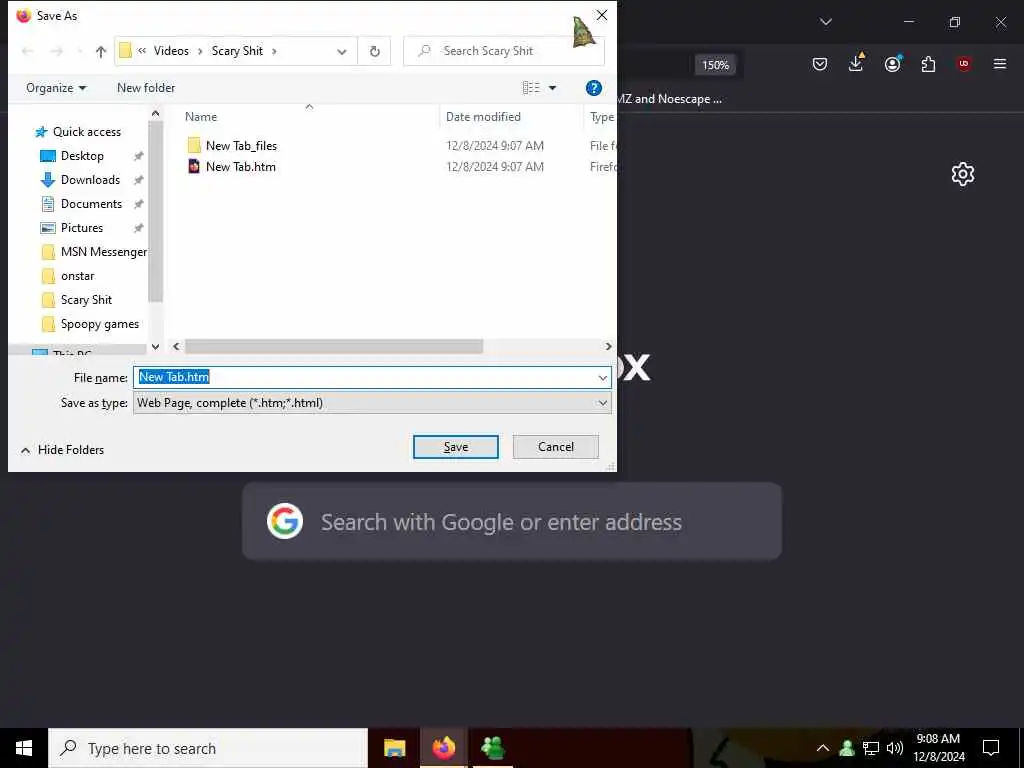
Task: Select the New Tab.htm file
Action: 241,167
